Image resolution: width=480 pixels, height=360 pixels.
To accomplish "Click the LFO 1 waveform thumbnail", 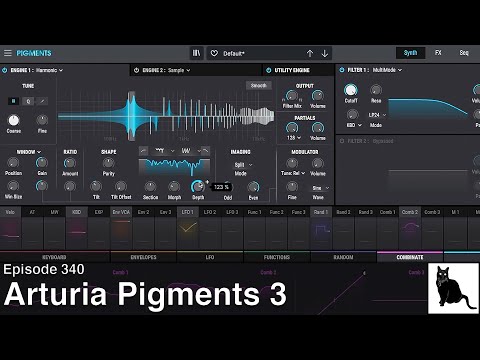I will [187, 228].
